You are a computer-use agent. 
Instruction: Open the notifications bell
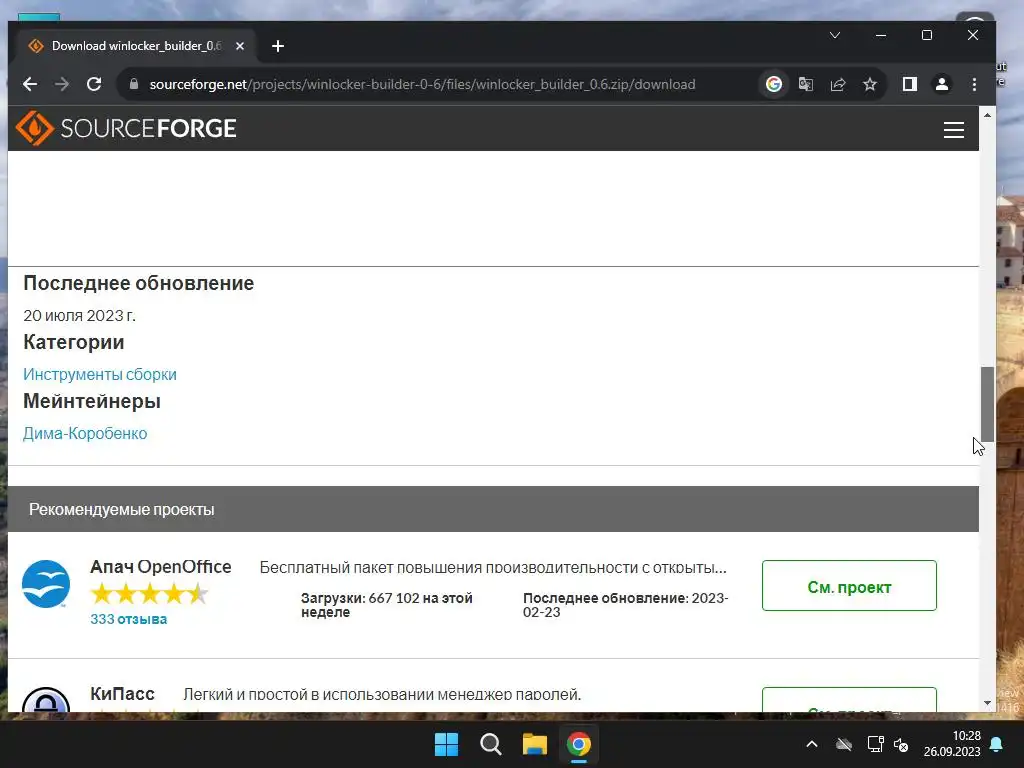coord(997,744)
